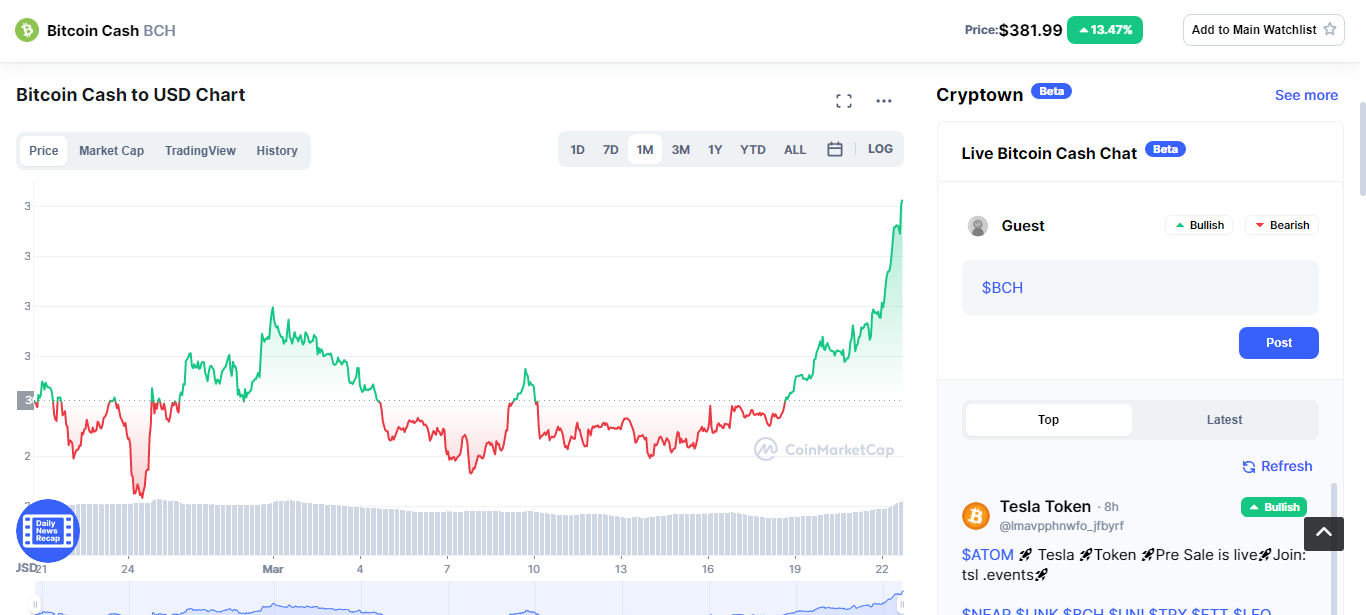The width and height of the screenshot is (1366, 615).
Task: Click the $381.99 price value
Action: [1030, 30]
